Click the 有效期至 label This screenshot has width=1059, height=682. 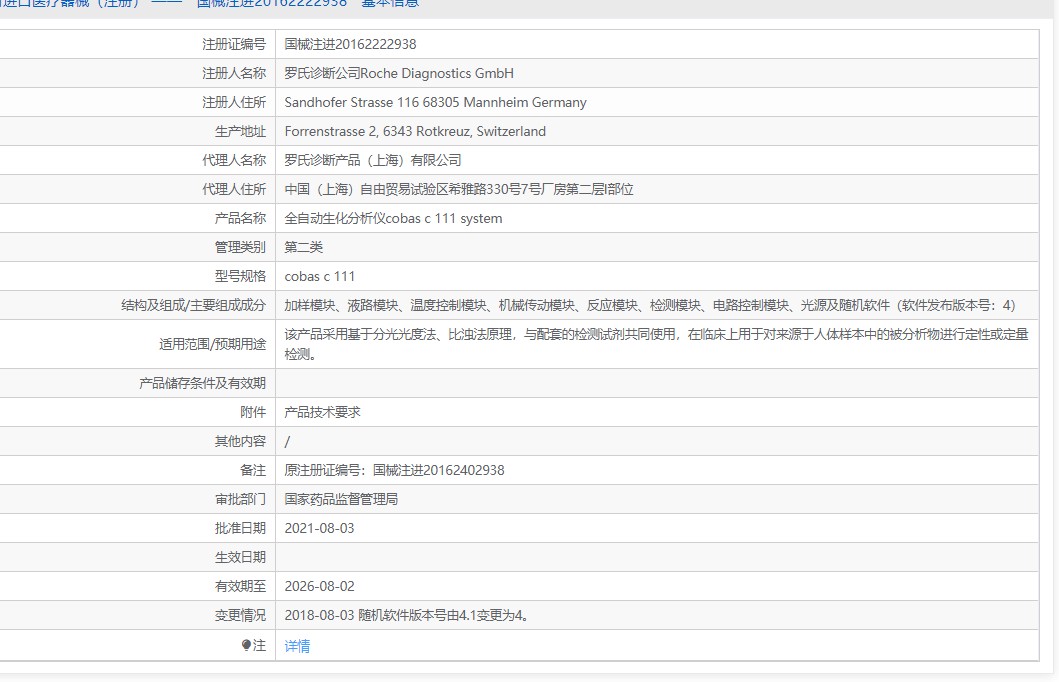240,586
